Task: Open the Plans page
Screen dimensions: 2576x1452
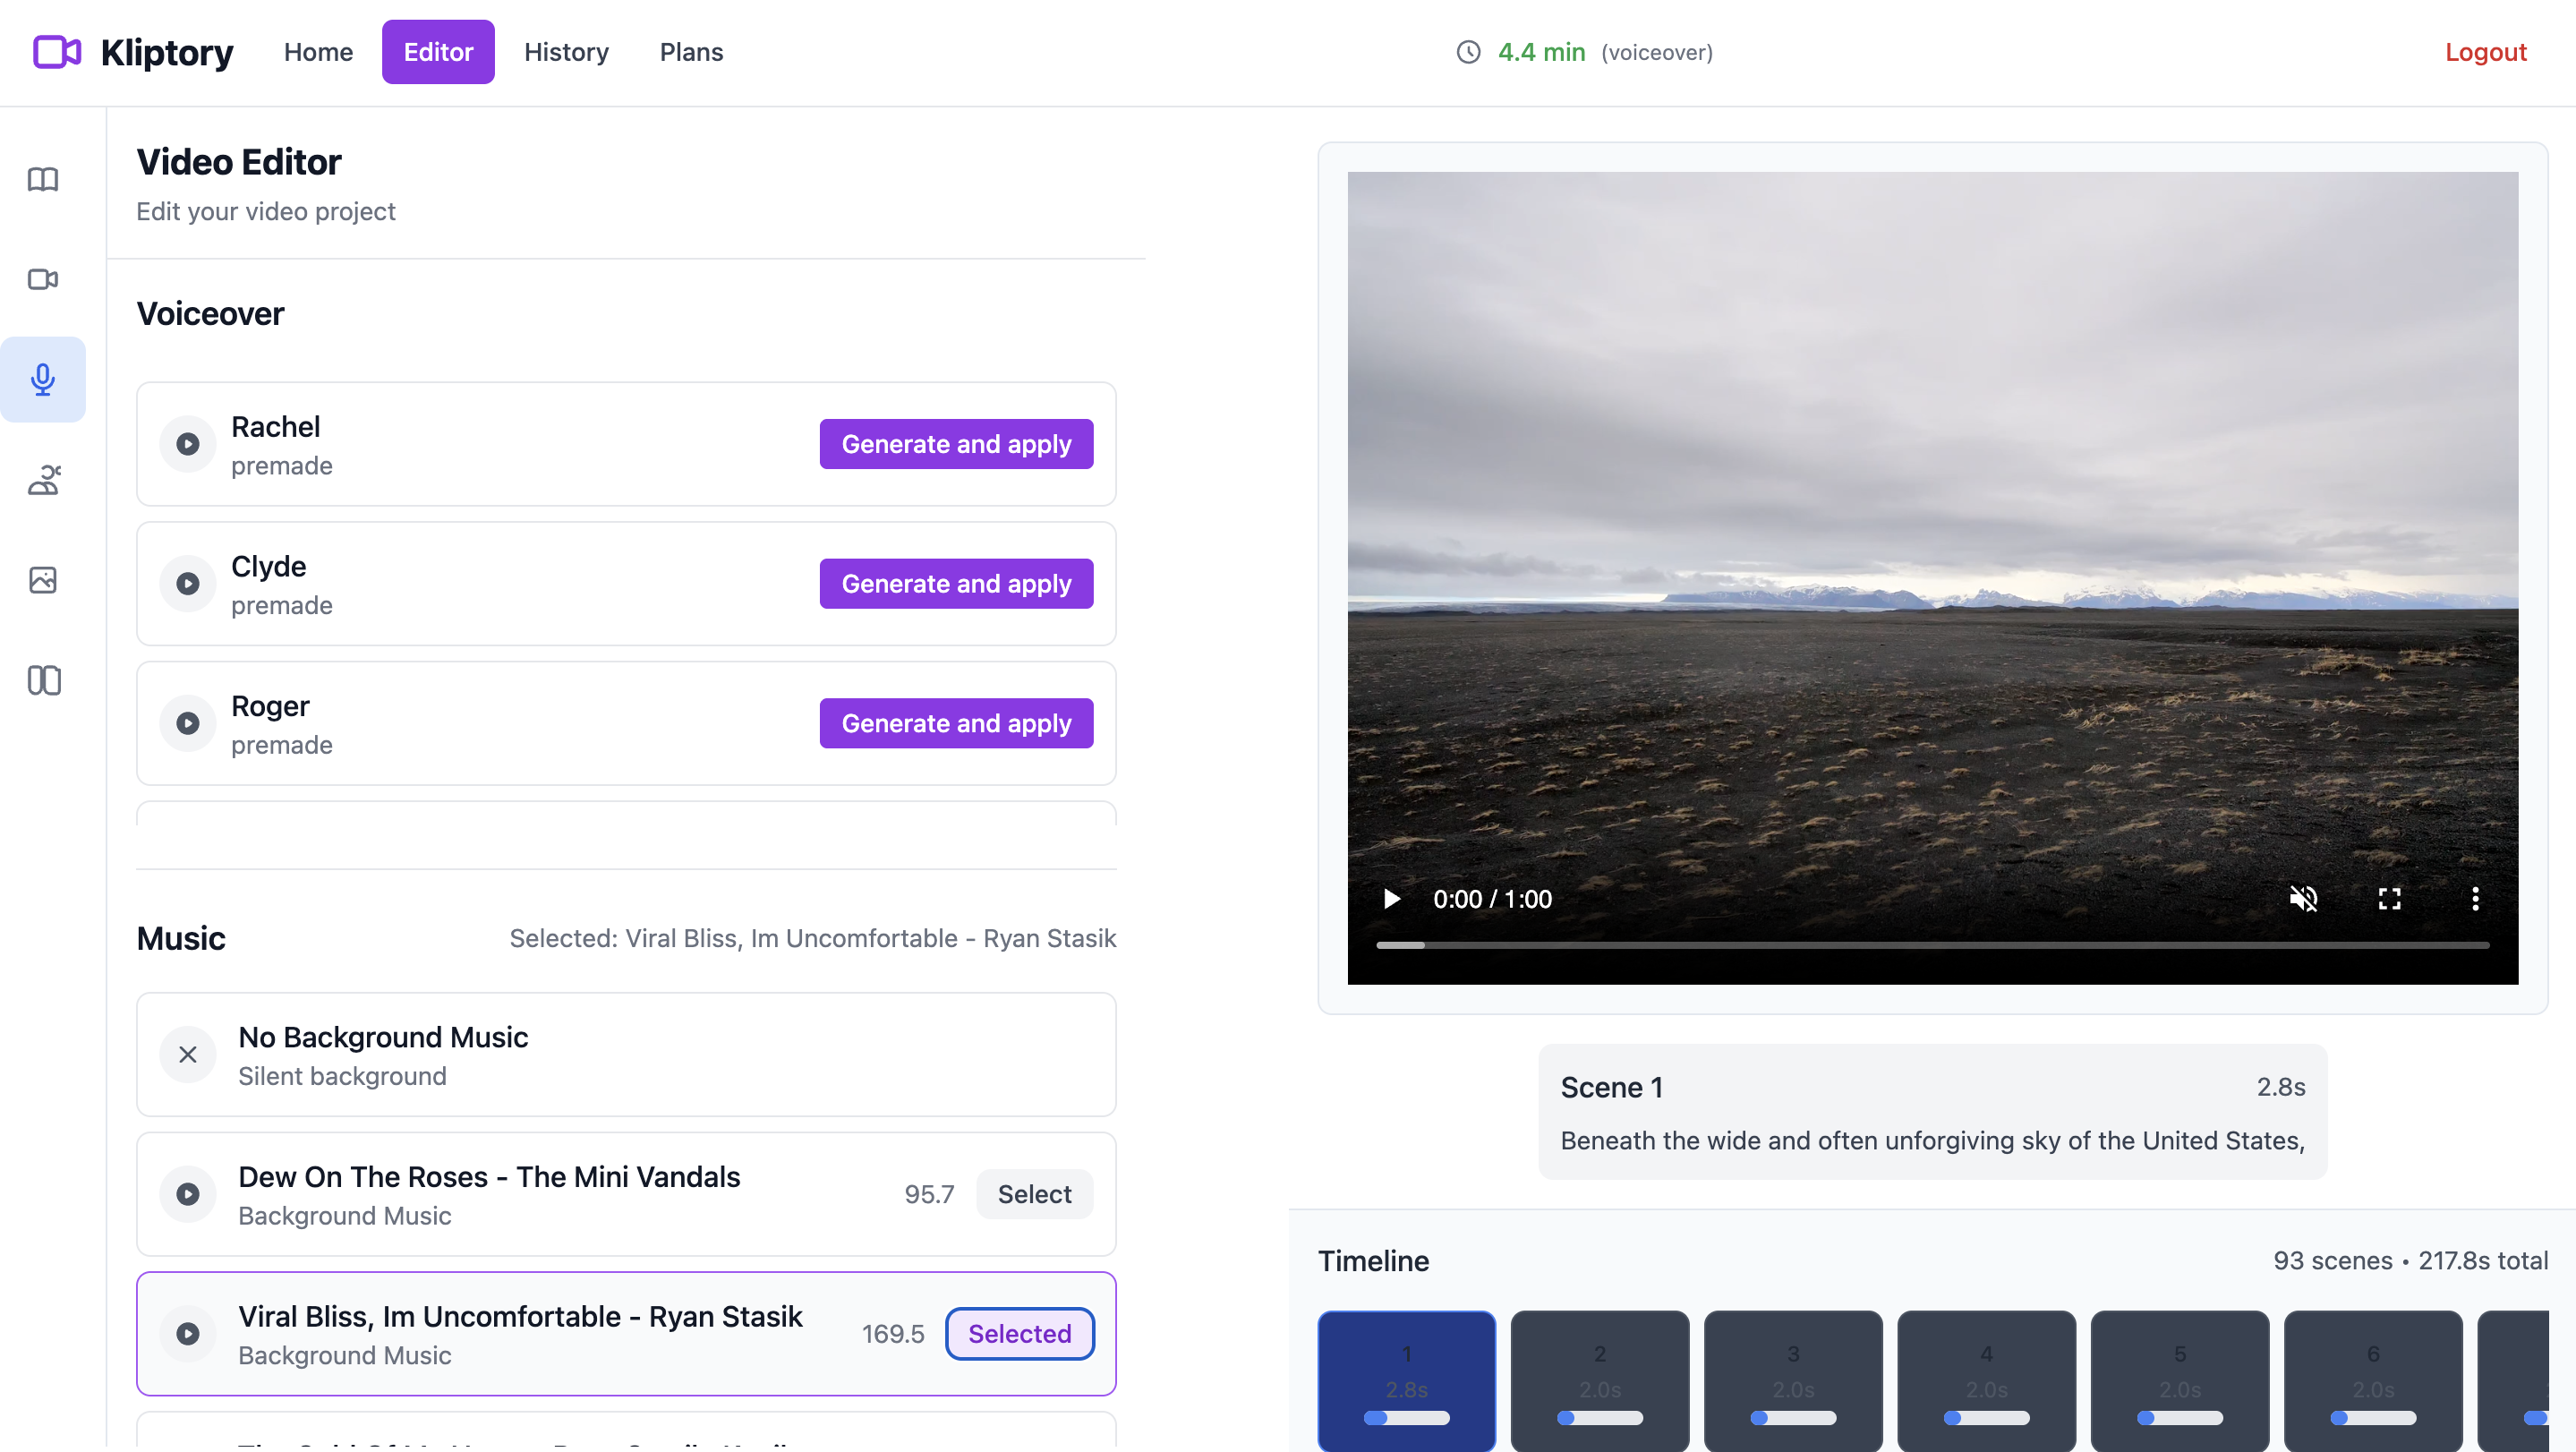Action: 691,52
